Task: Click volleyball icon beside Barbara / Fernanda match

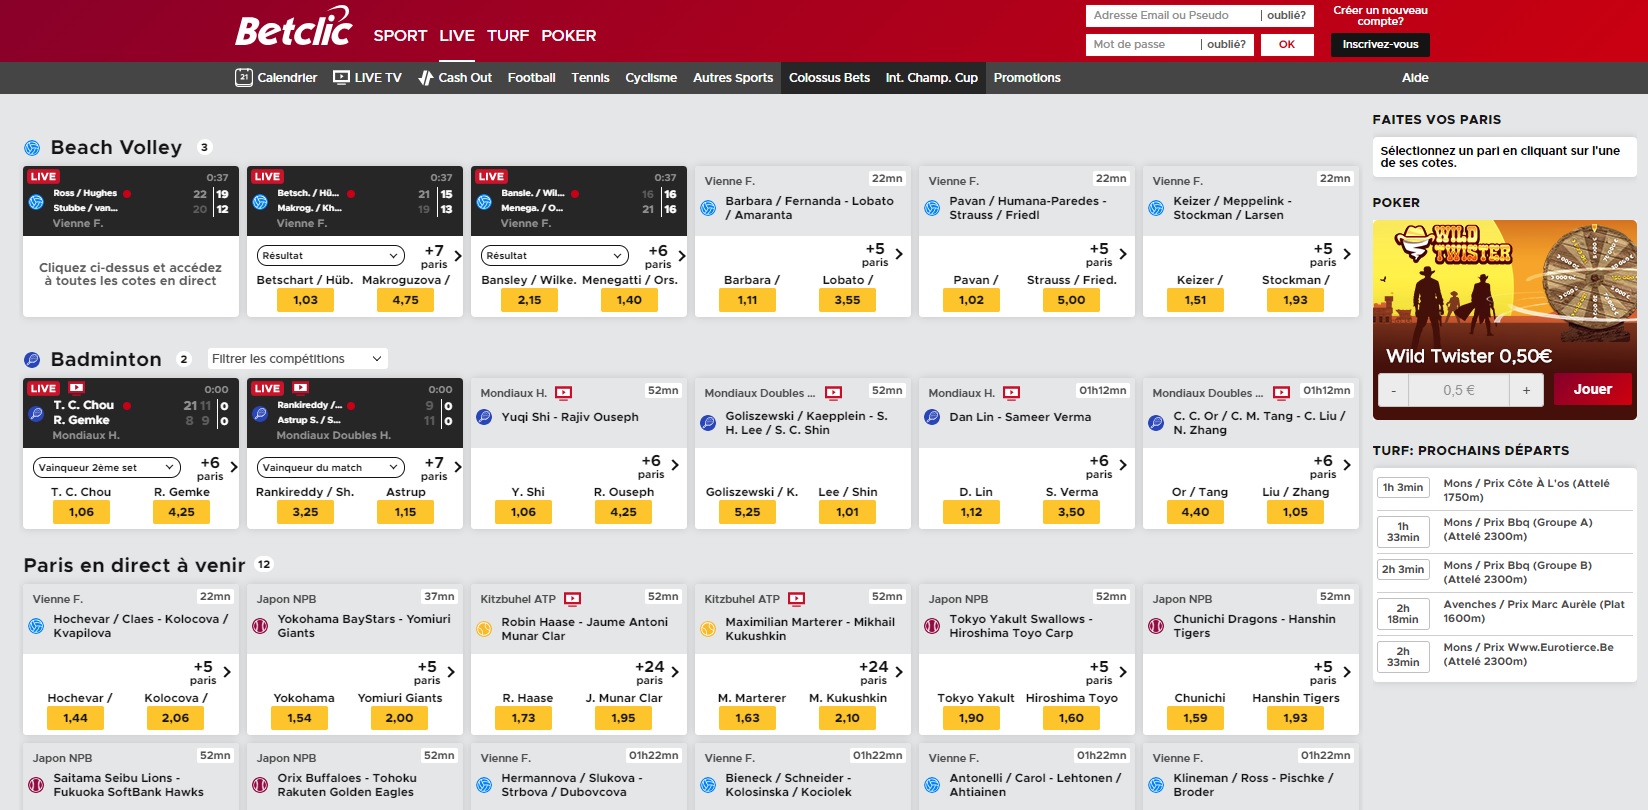Action: pos(708,208)
